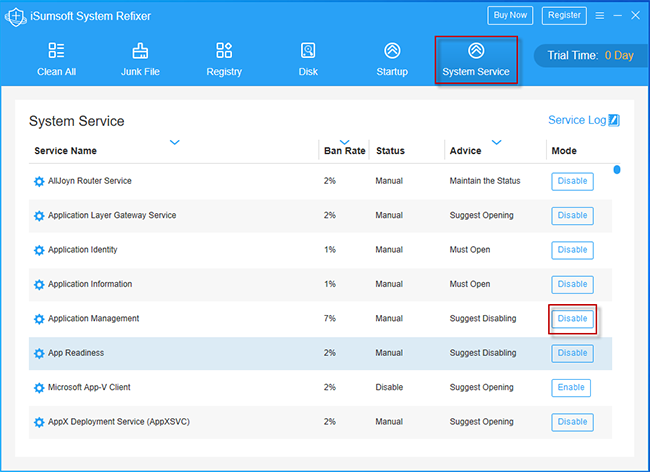Disable the Application Management service

pyautogui.click(x=572, y=319)
